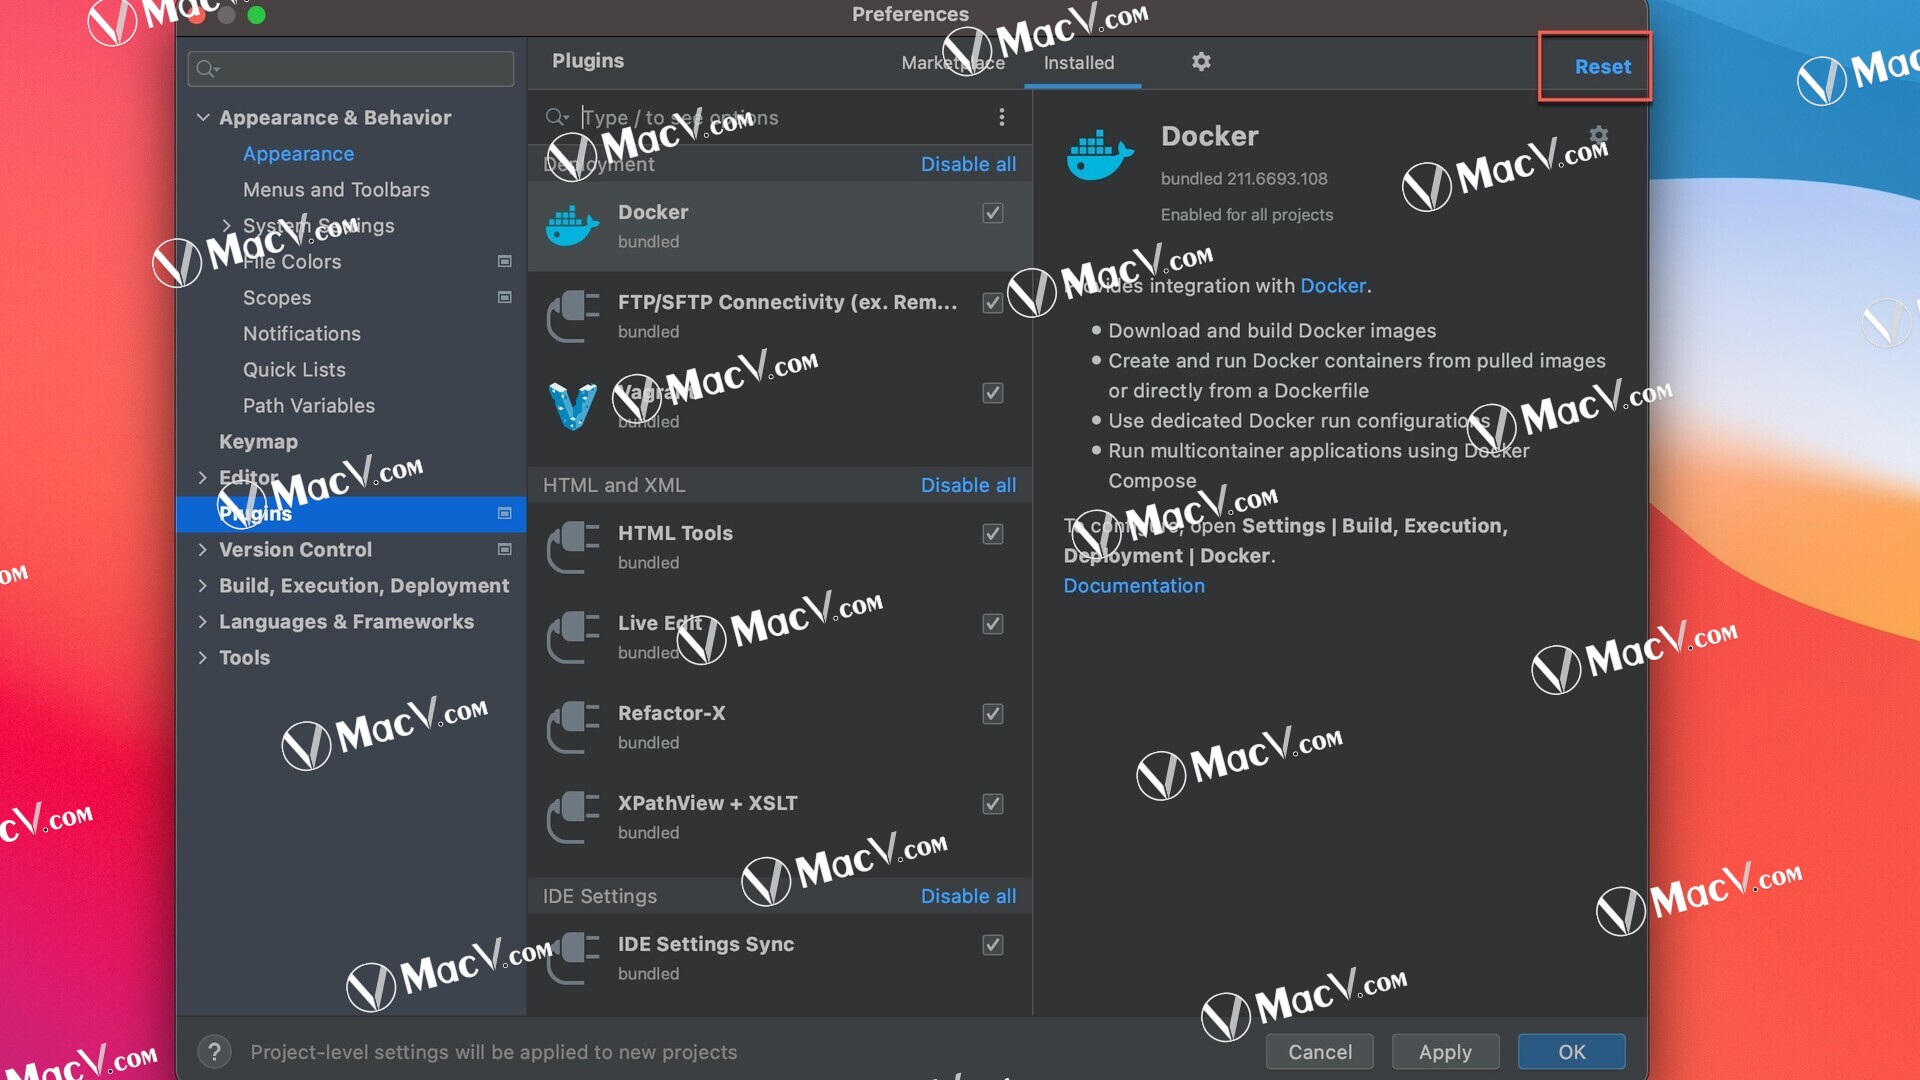Click the Live Edit plugin icon

click(572, 637)
